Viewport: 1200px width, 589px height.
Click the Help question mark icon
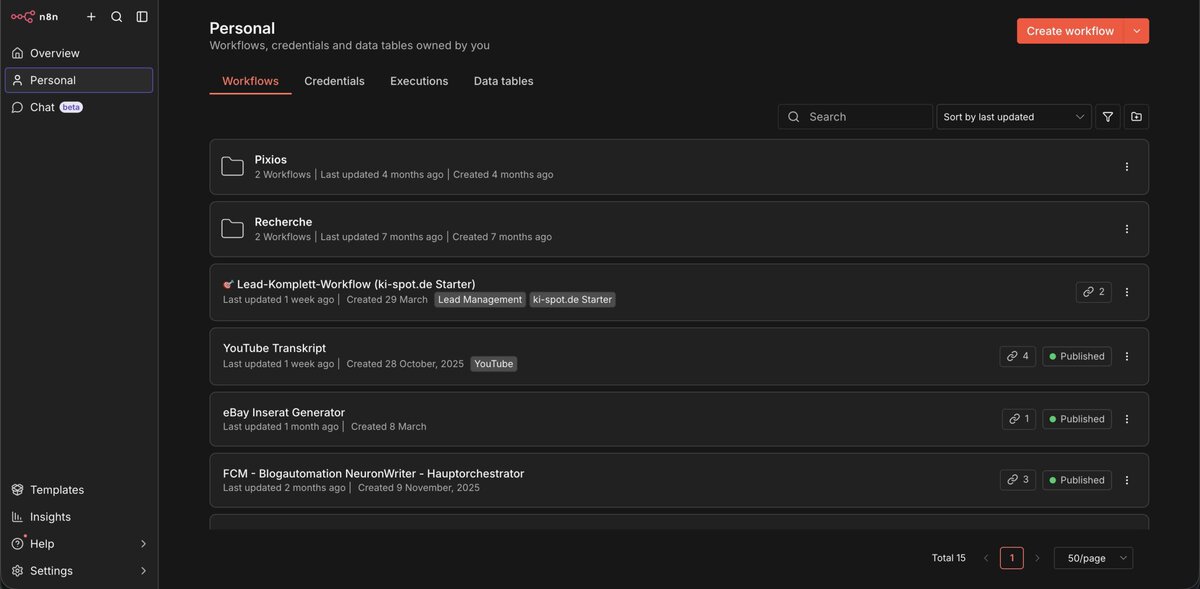17,544
